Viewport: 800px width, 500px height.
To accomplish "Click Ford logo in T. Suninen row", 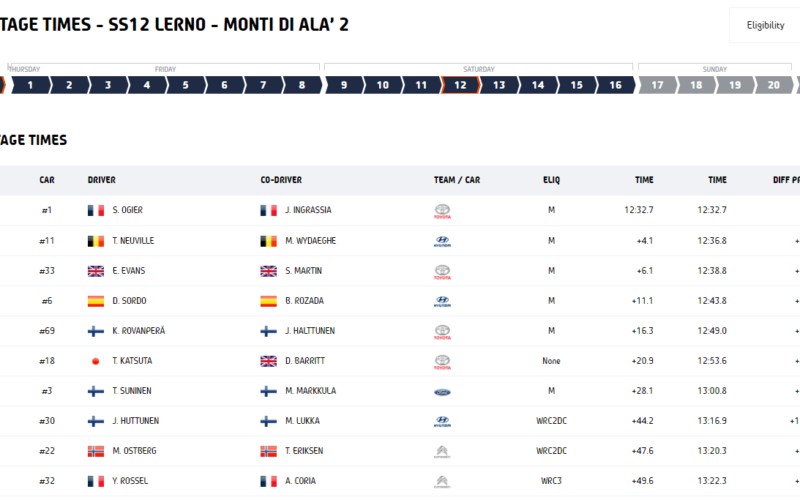I will pos(442,392).
